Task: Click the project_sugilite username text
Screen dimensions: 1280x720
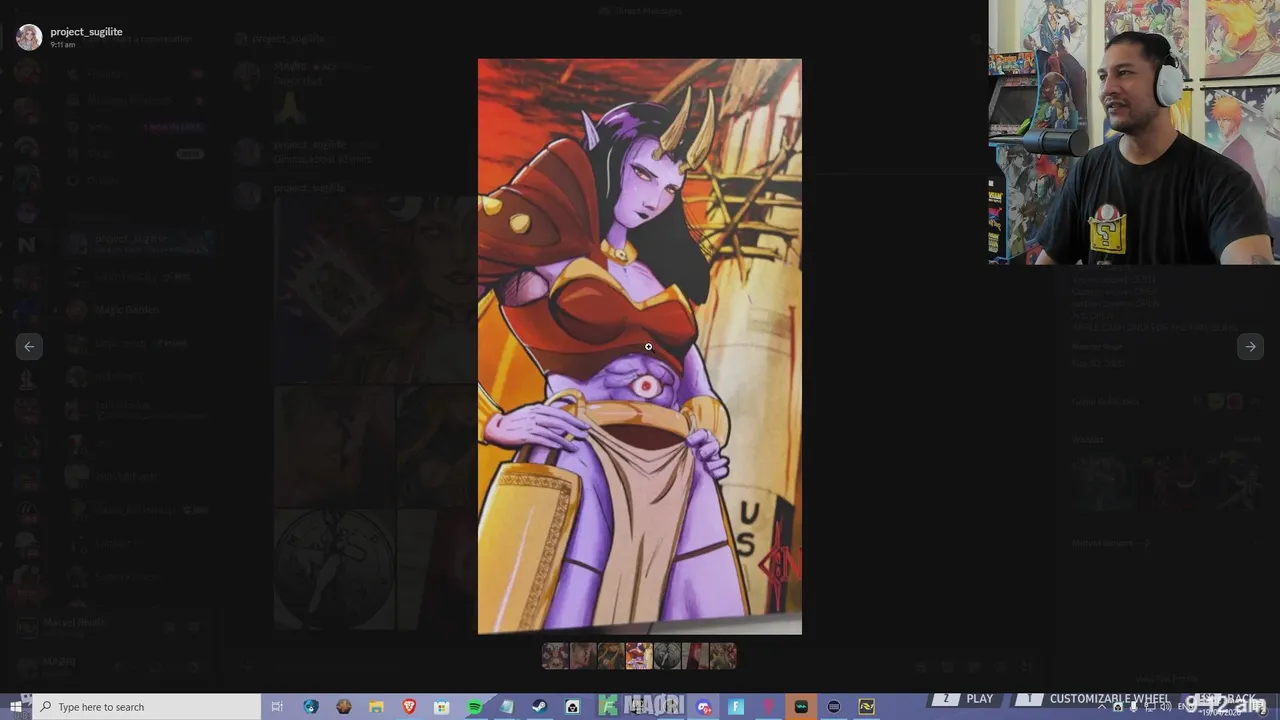Action: 86,32
